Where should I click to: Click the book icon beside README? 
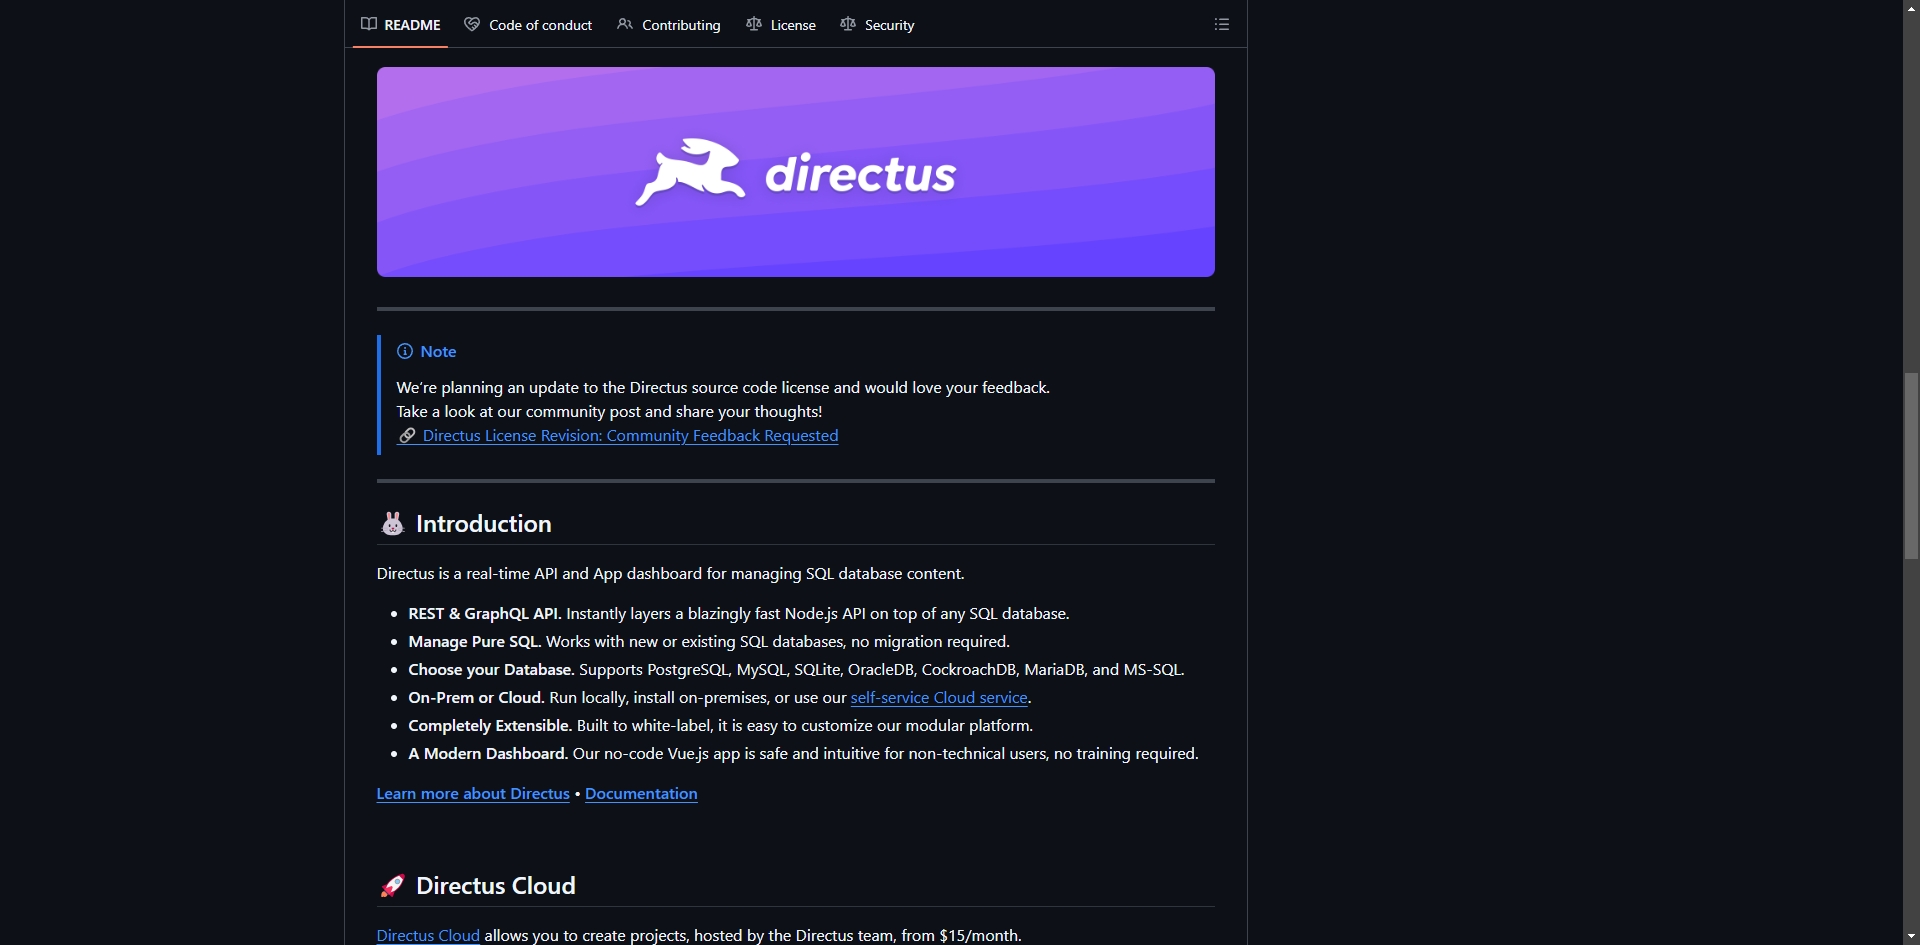point(369,24)
